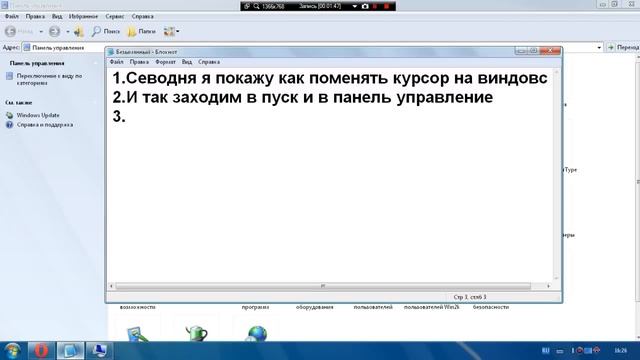
Task: Open Вид menu in Notepad
Action: coord(187,62)
